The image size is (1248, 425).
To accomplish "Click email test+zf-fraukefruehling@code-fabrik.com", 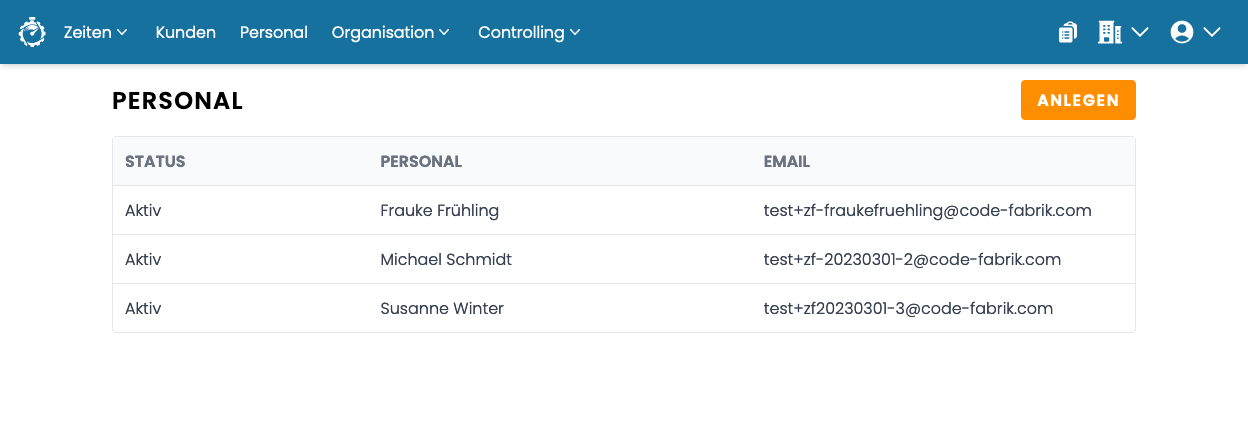I will (927, 210).
